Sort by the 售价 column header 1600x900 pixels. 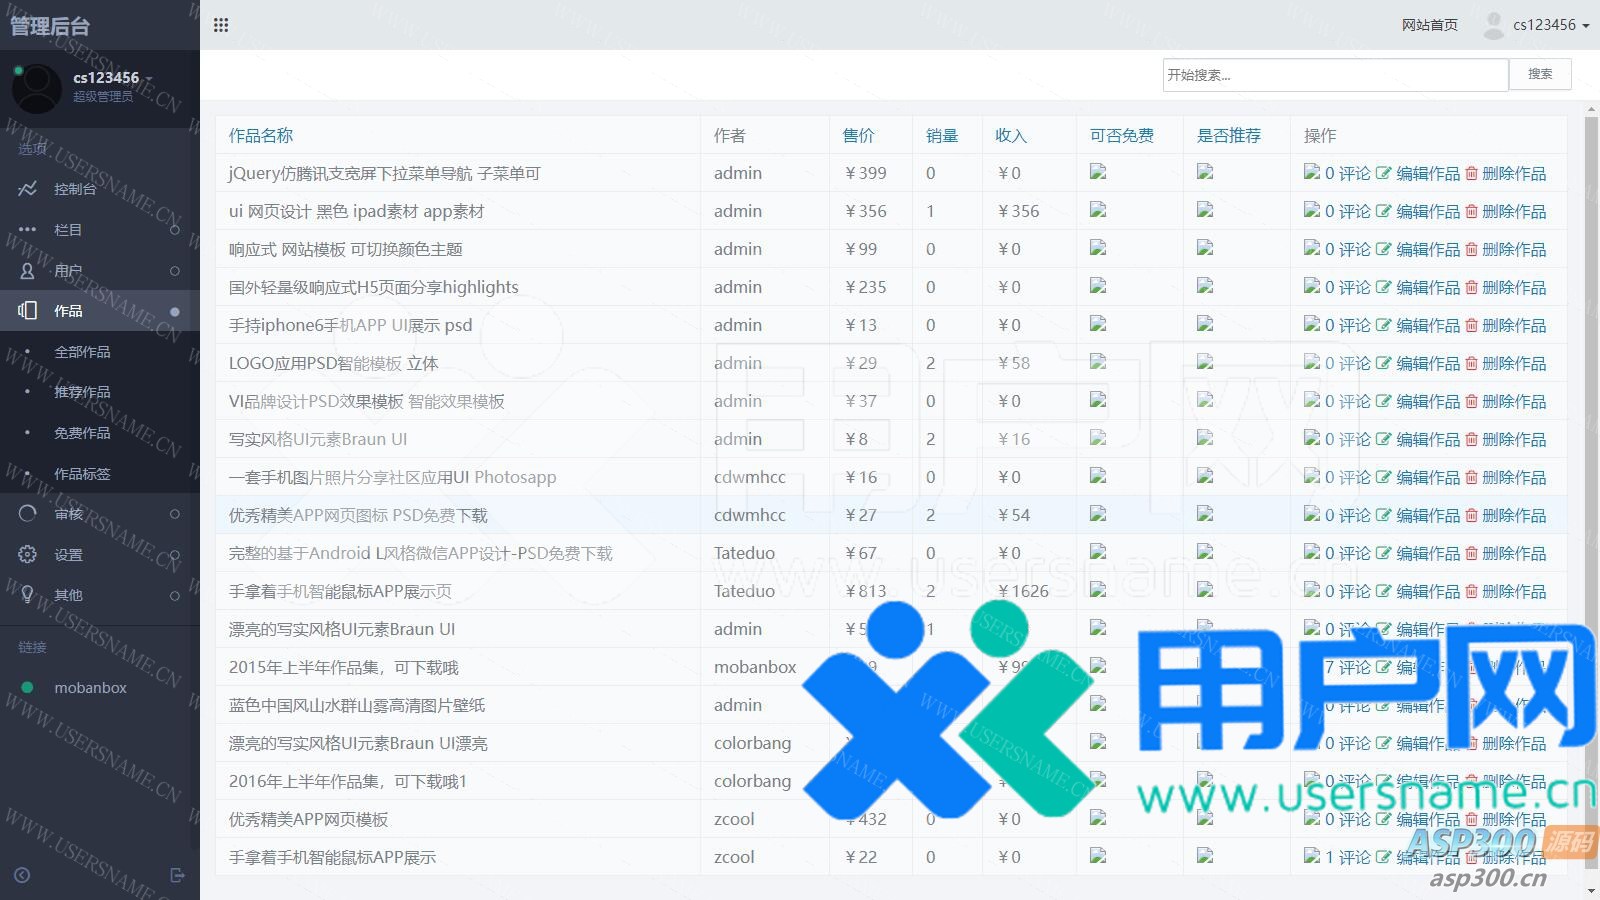pyautogui.click(x=858, y=135)
